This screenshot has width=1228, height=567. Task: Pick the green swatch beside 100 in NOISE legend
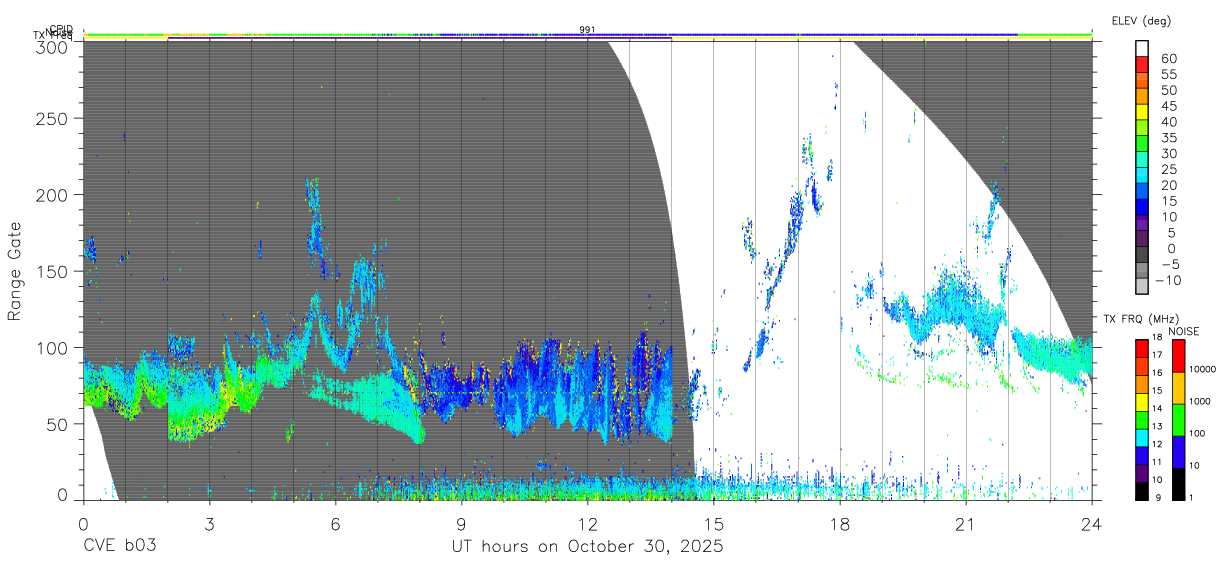click(x=1177, y=420)
